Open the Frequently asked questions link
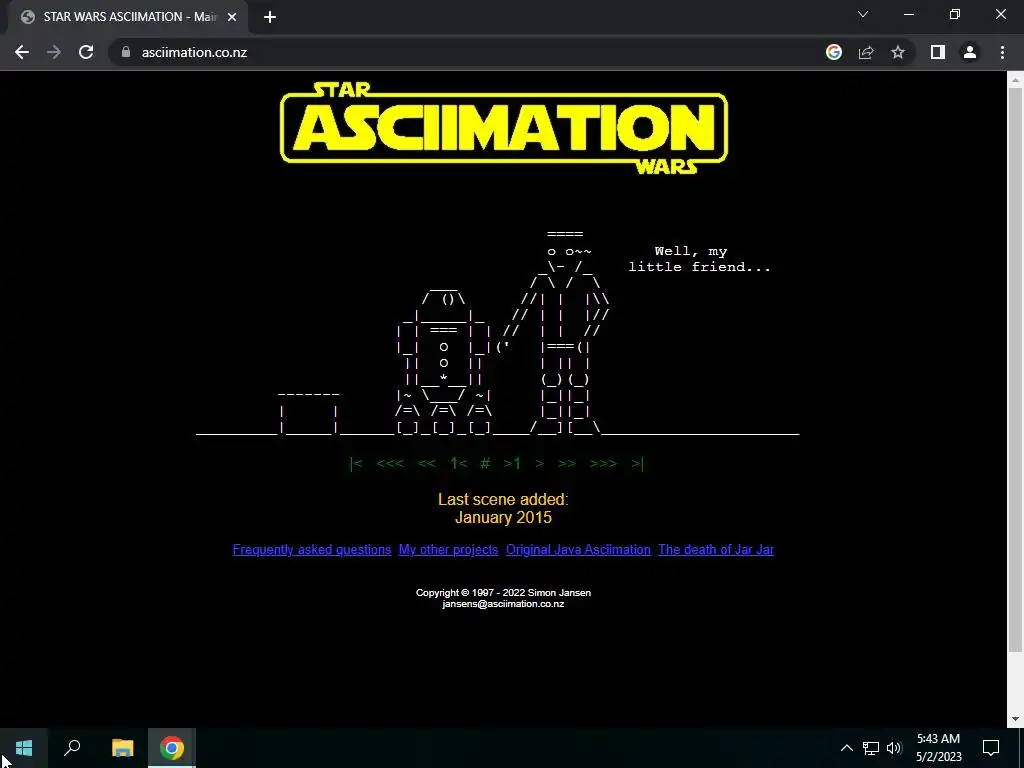The width and height of the screenshot is (1024, 768). pos(312,550)
